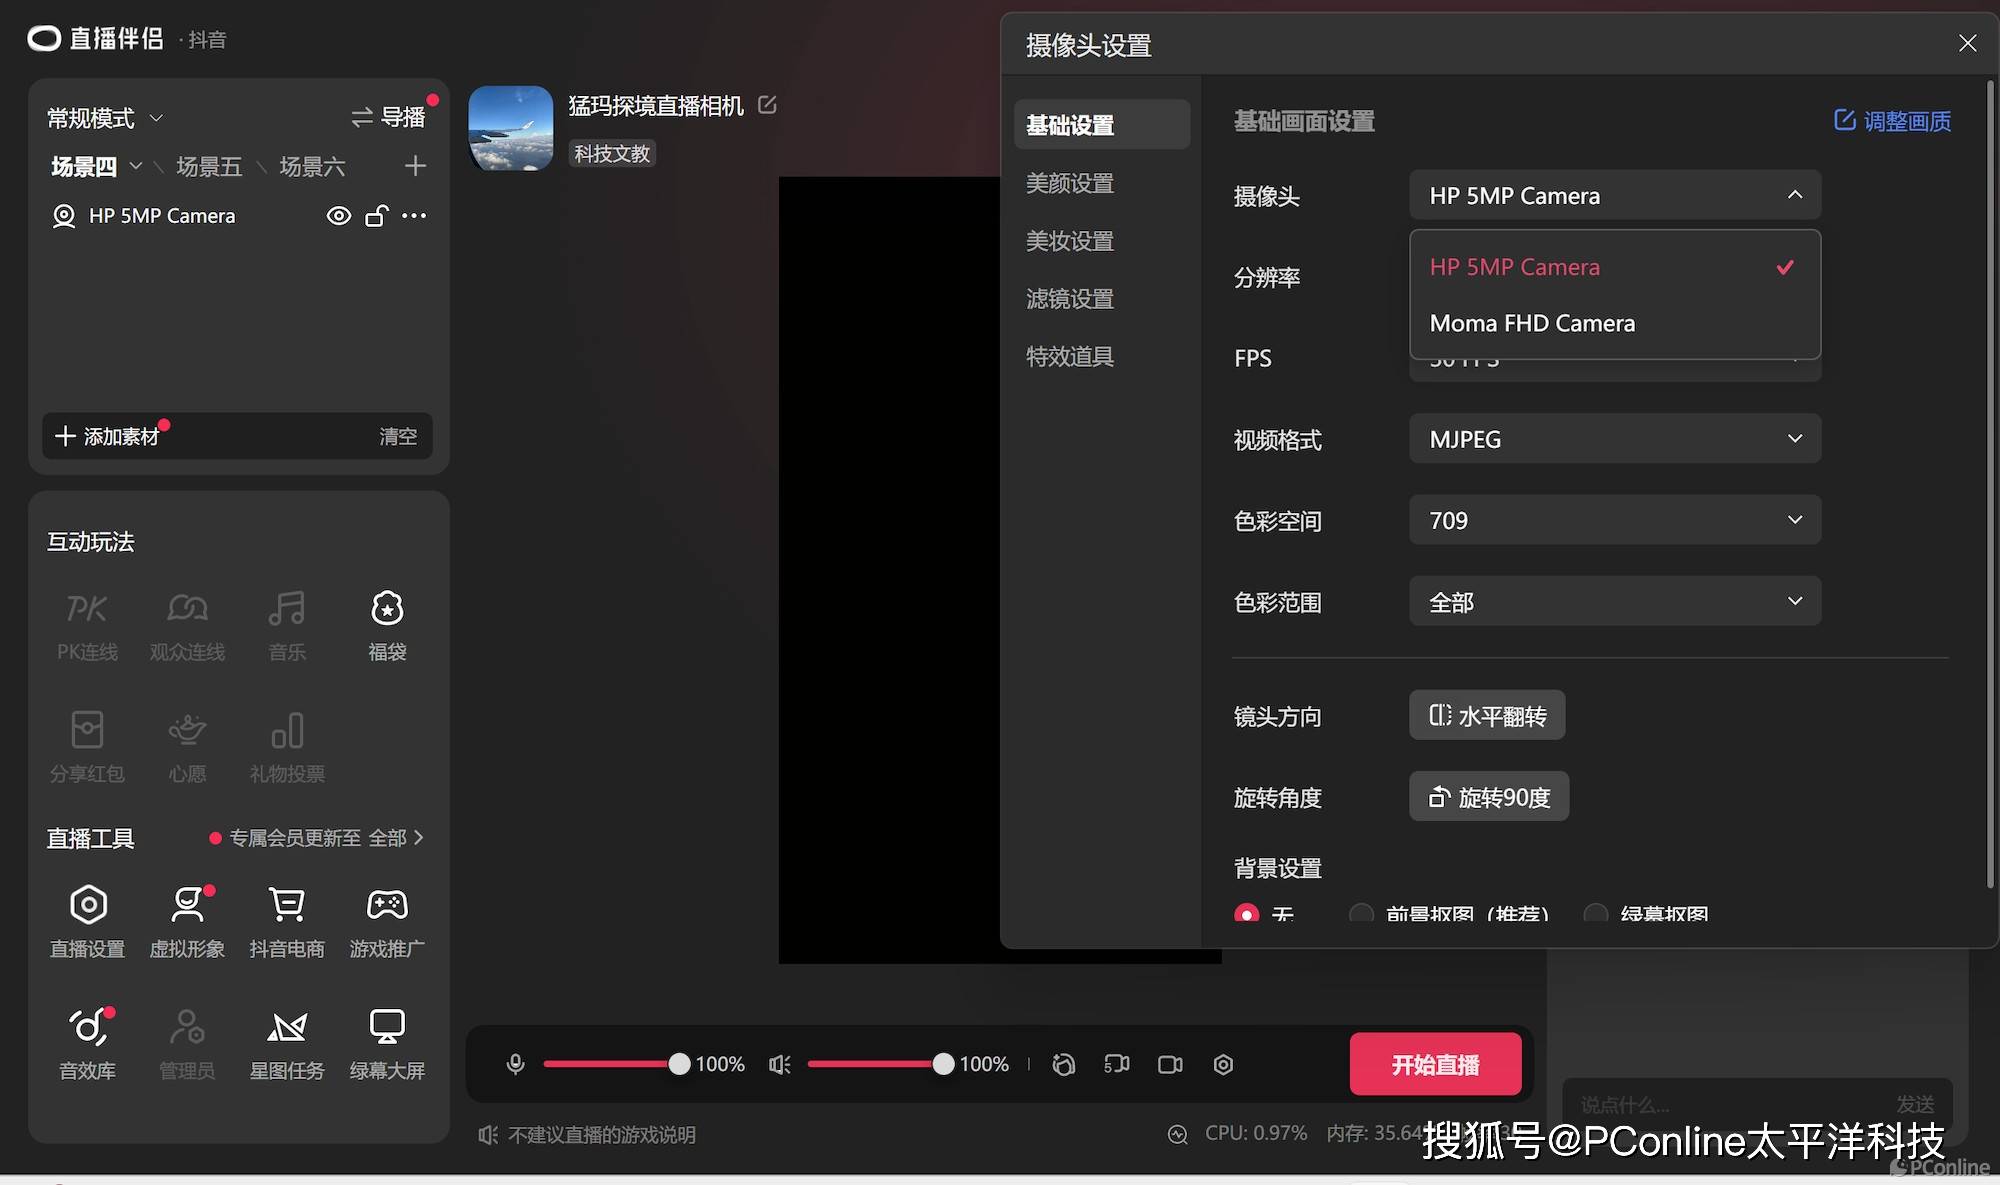The image size is (2000, 1185).
Task: Expand the 场景四 scene chevron
Action: click(136, 166)
